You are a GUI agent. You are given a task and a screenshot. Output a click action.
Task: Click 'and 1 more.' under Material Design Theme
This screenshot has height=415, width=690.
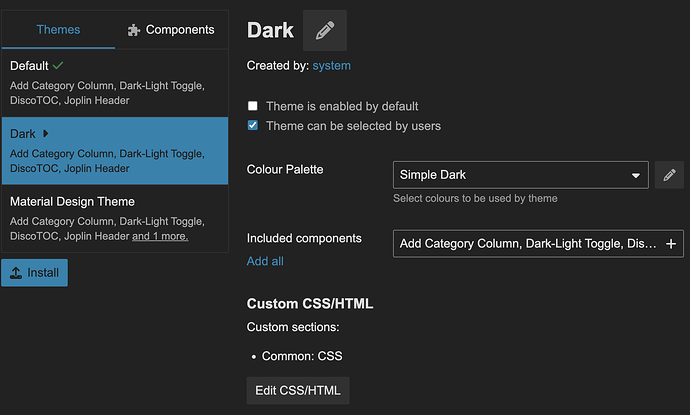pos(160,236)
